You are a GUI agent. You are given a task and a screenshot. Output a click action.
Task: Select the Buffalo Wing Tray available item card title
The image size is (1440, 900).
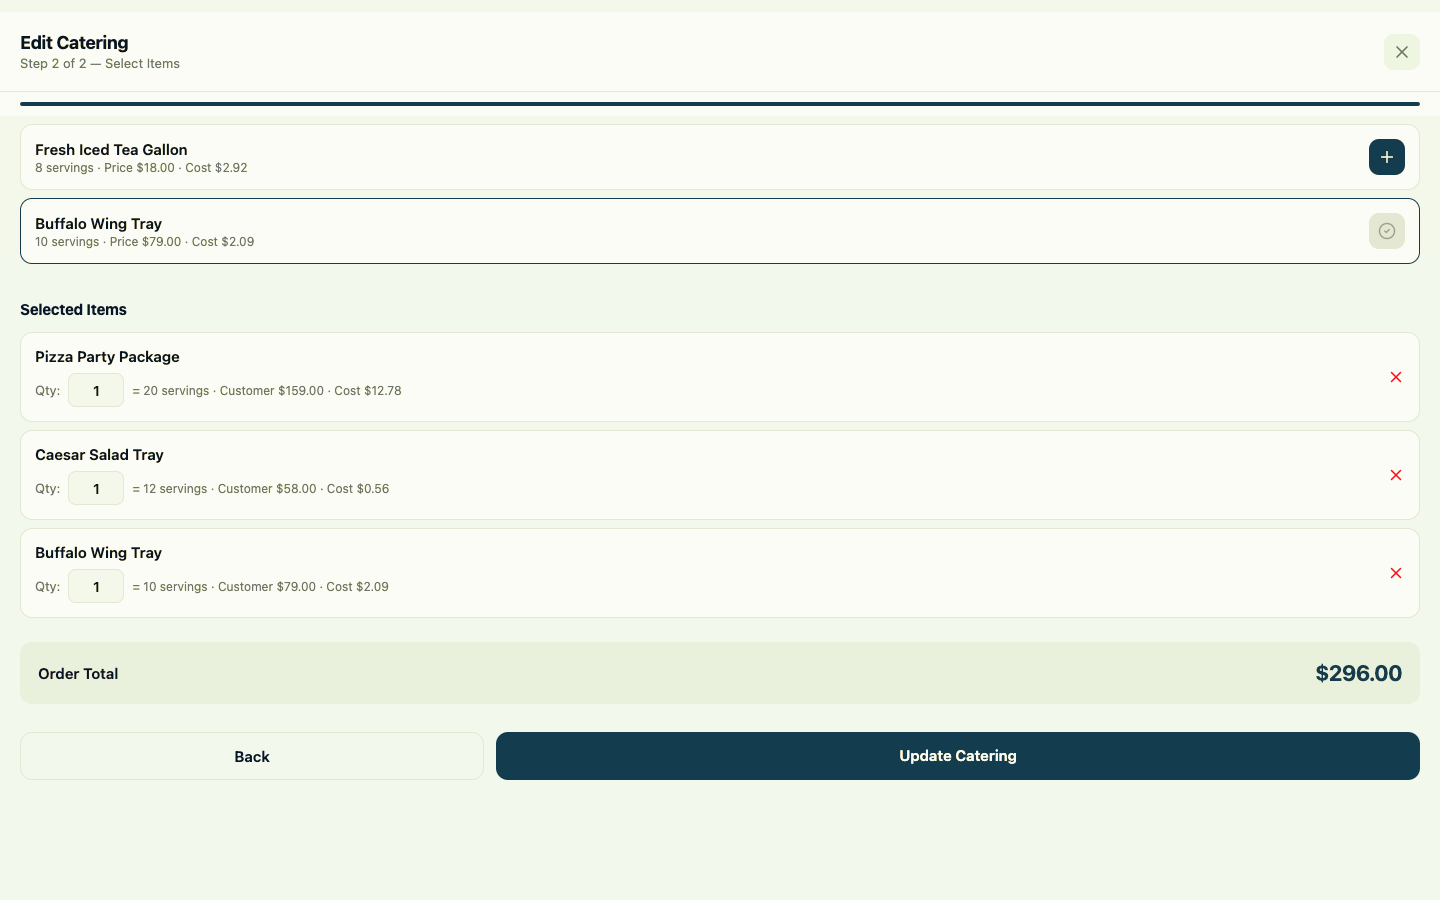[98, 224]
